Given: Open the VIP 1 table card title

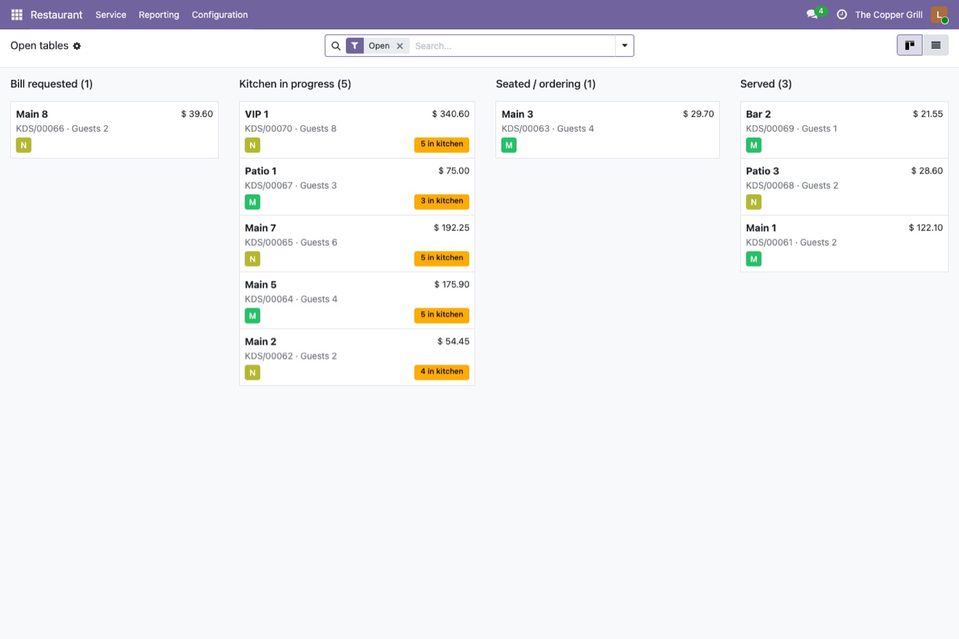Looking at the screenshot, I should pyautogui.click(x=256, y=114).
